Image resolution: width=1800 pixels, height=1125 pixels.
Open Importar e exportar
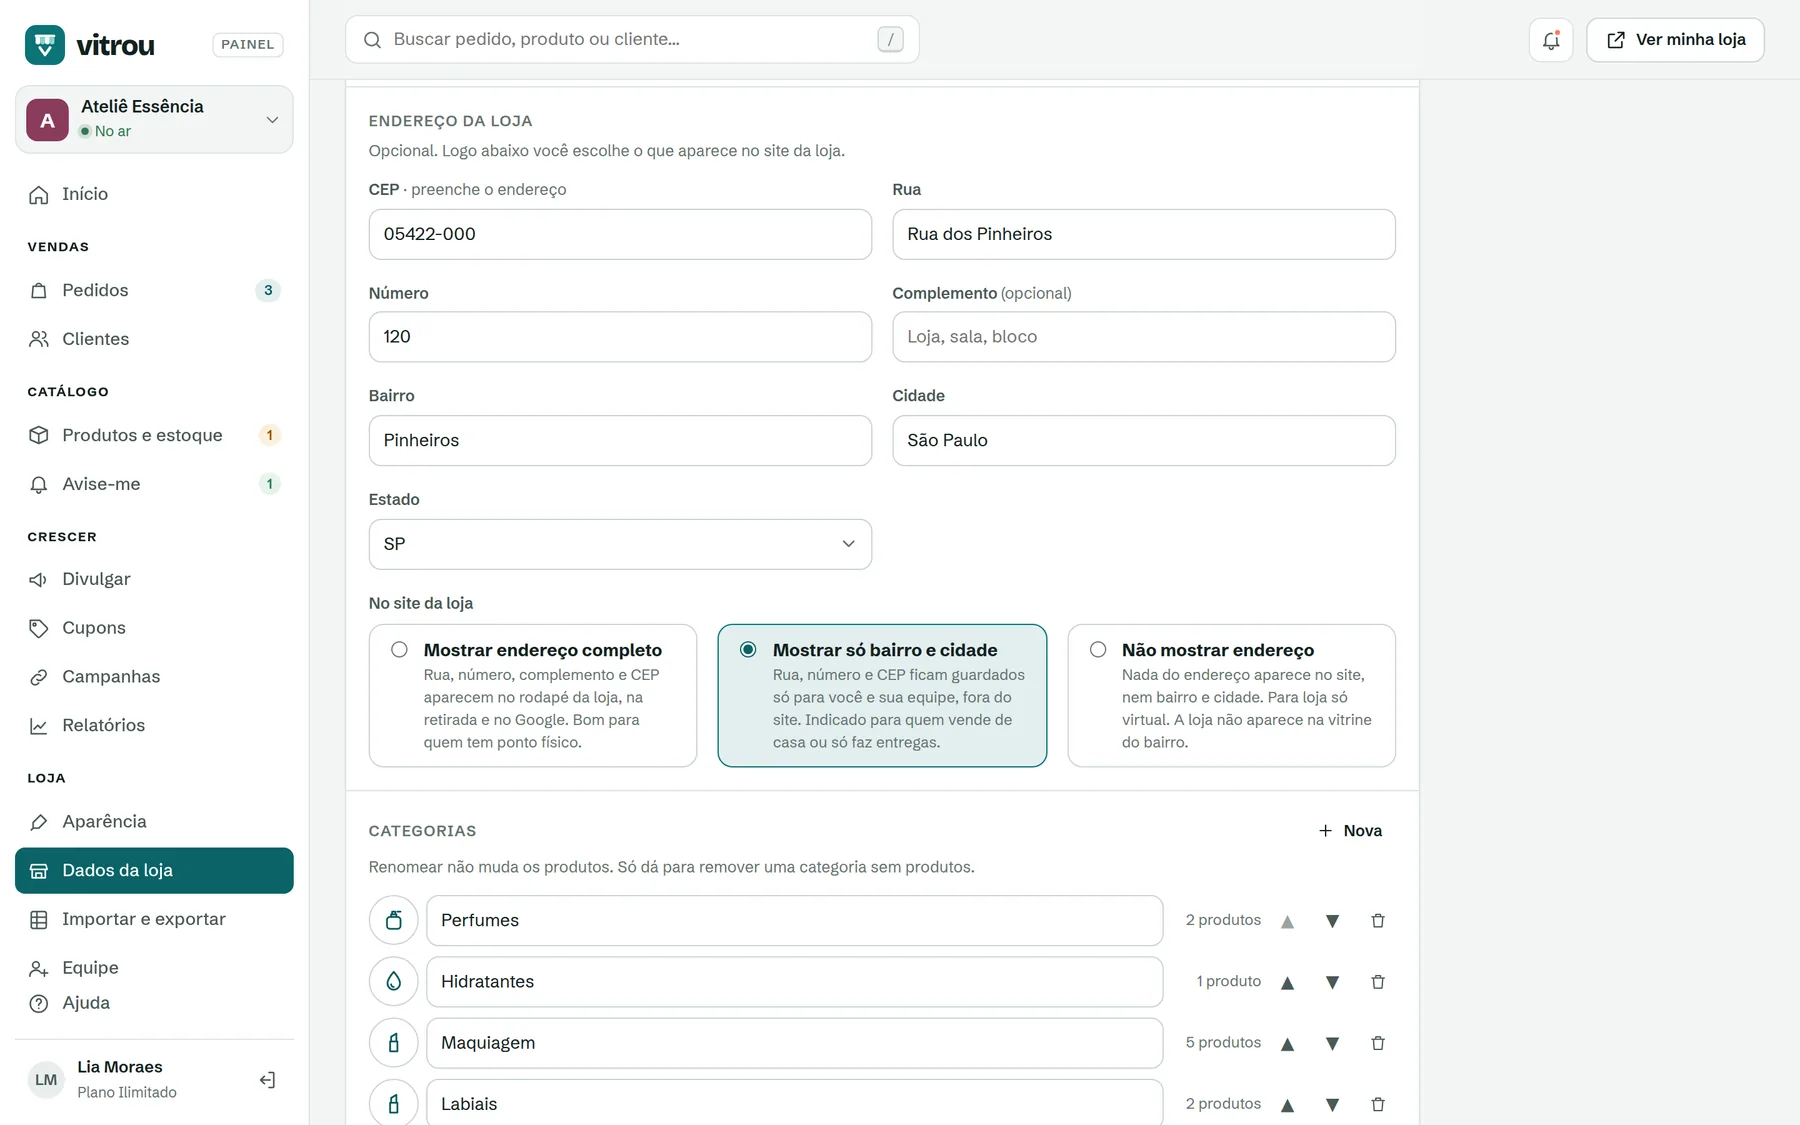tap(154, 919)
